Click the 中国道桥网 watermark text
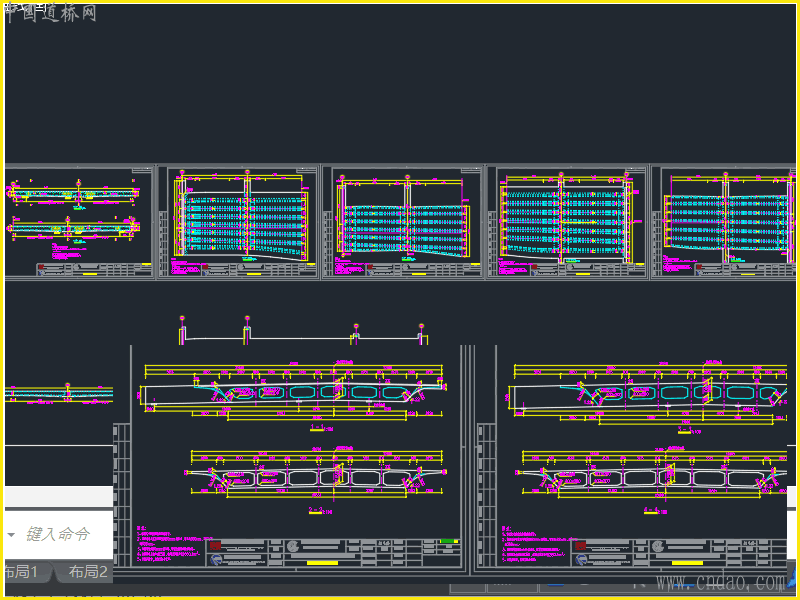Viewport: 800px width, 600px height. (50, 13)
